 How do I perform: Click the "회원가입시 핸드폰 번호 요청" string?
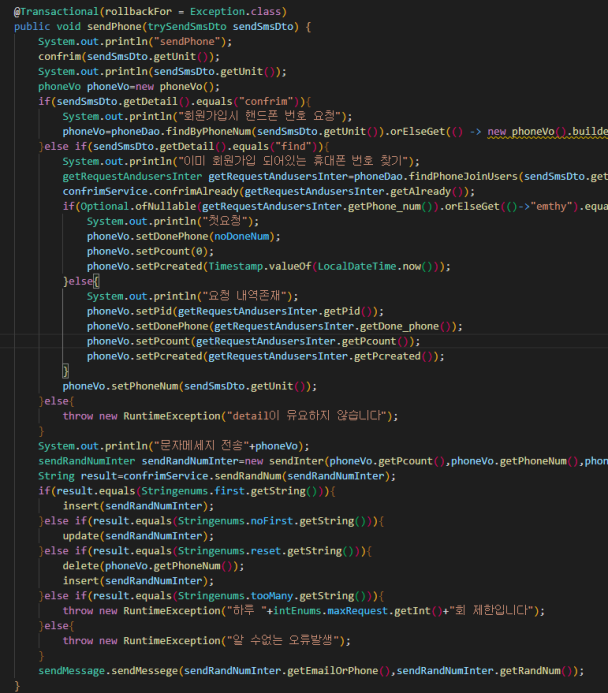coord(260,116)
